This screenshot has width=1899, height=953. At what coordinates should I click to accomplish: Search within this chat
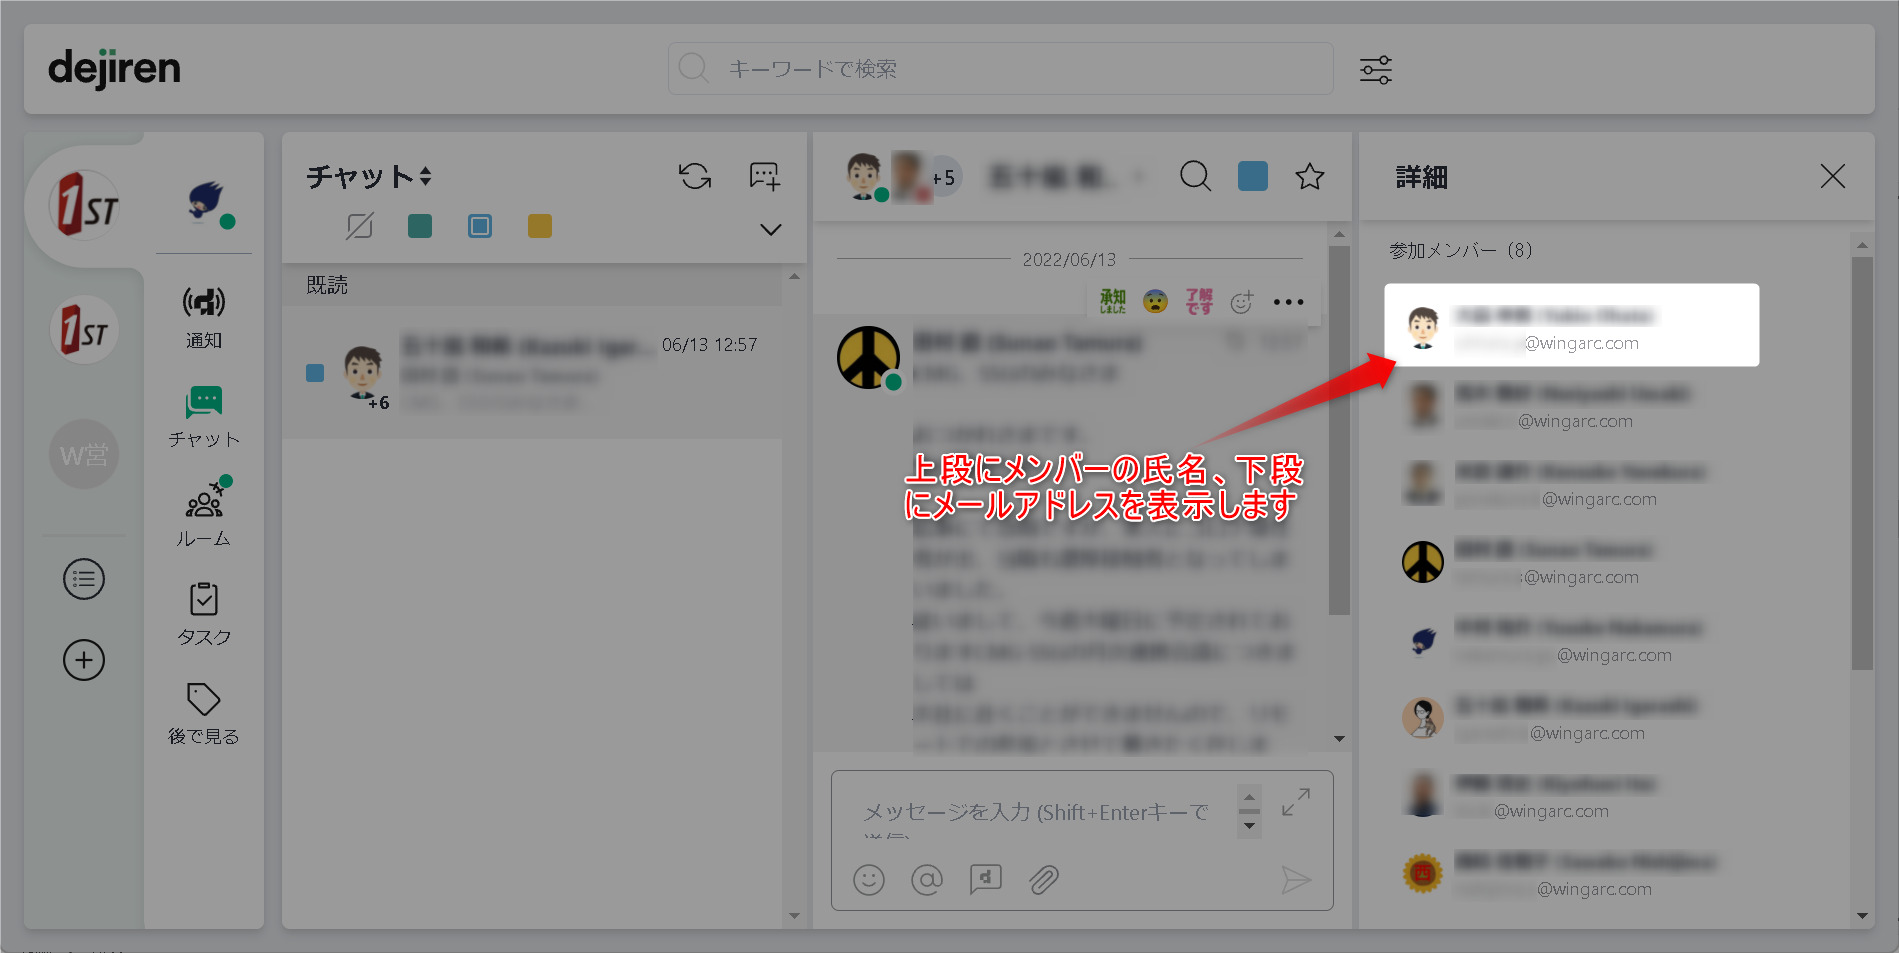pyautogui.click(x=1195, y=176)
